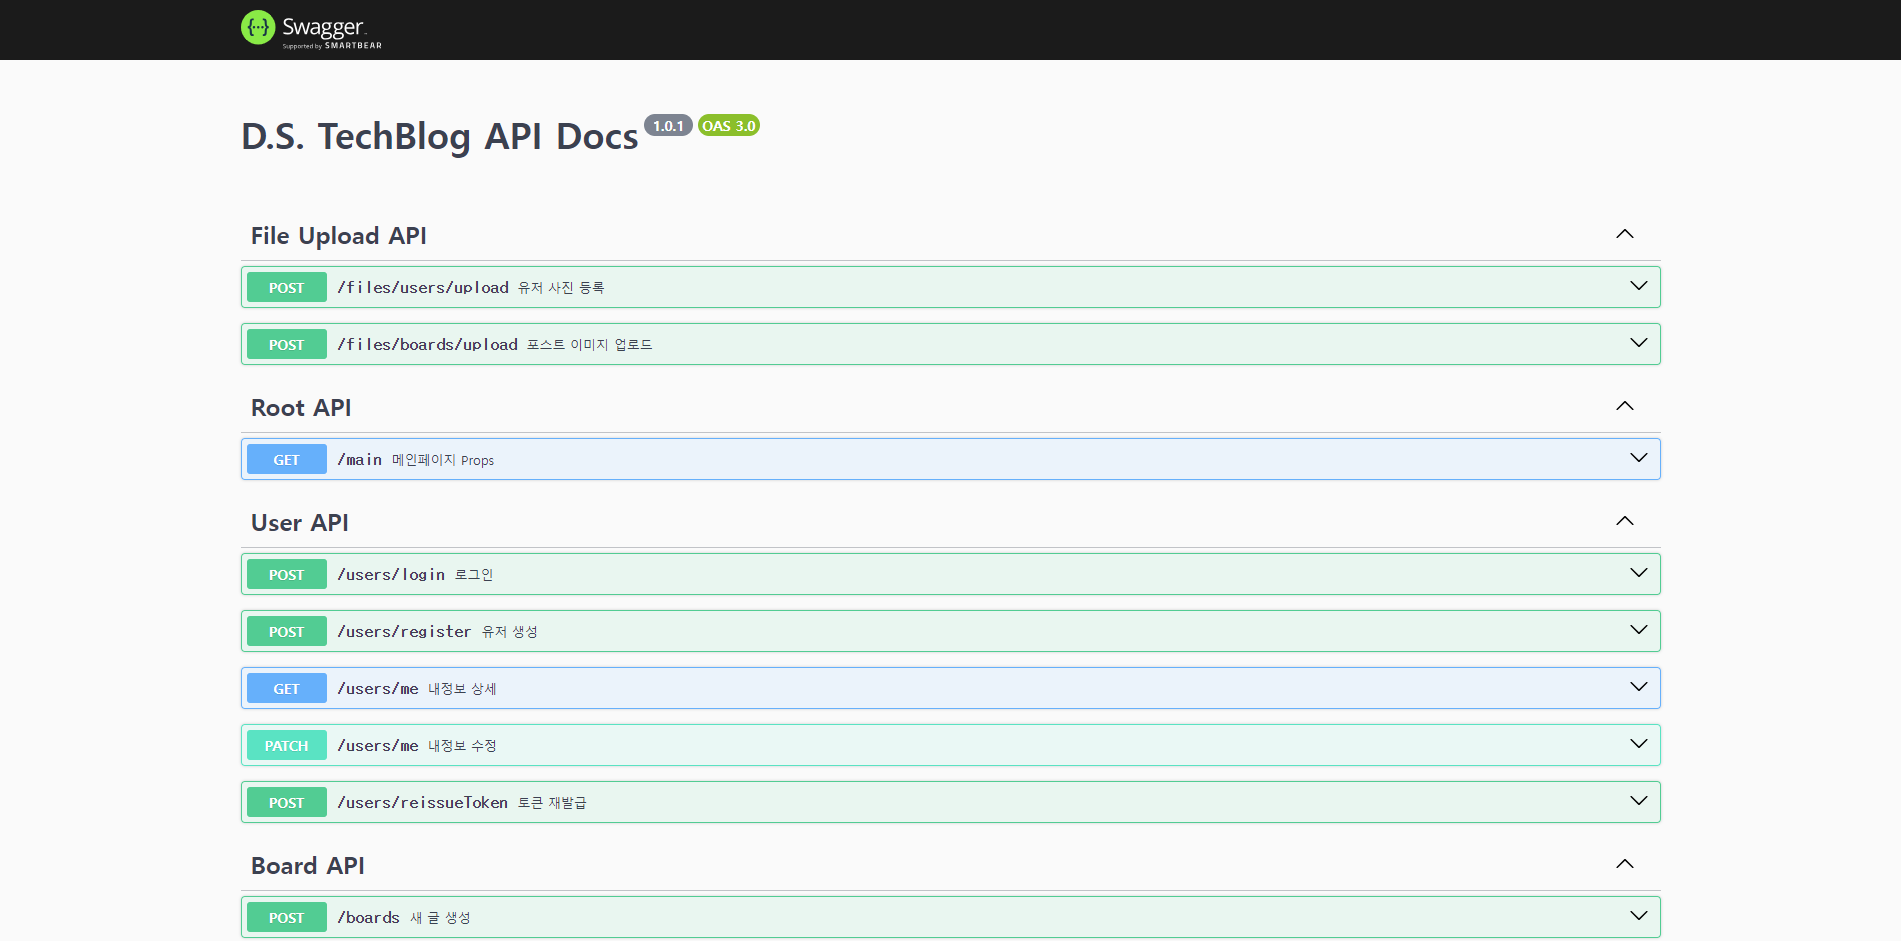Collapse the File Upload API section
Screen dimensions: 1901x941
(1624, 234)
